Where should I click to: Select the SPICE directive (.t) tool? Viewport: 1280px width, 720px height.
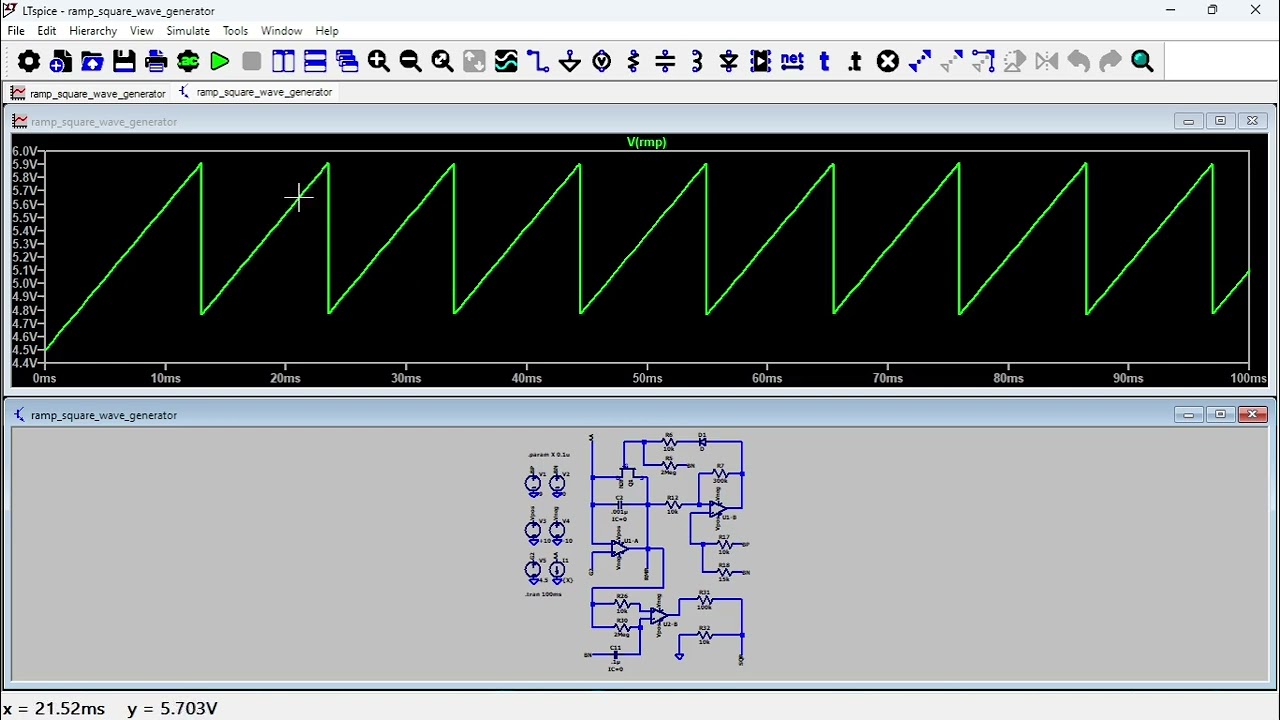coord(856,62)
